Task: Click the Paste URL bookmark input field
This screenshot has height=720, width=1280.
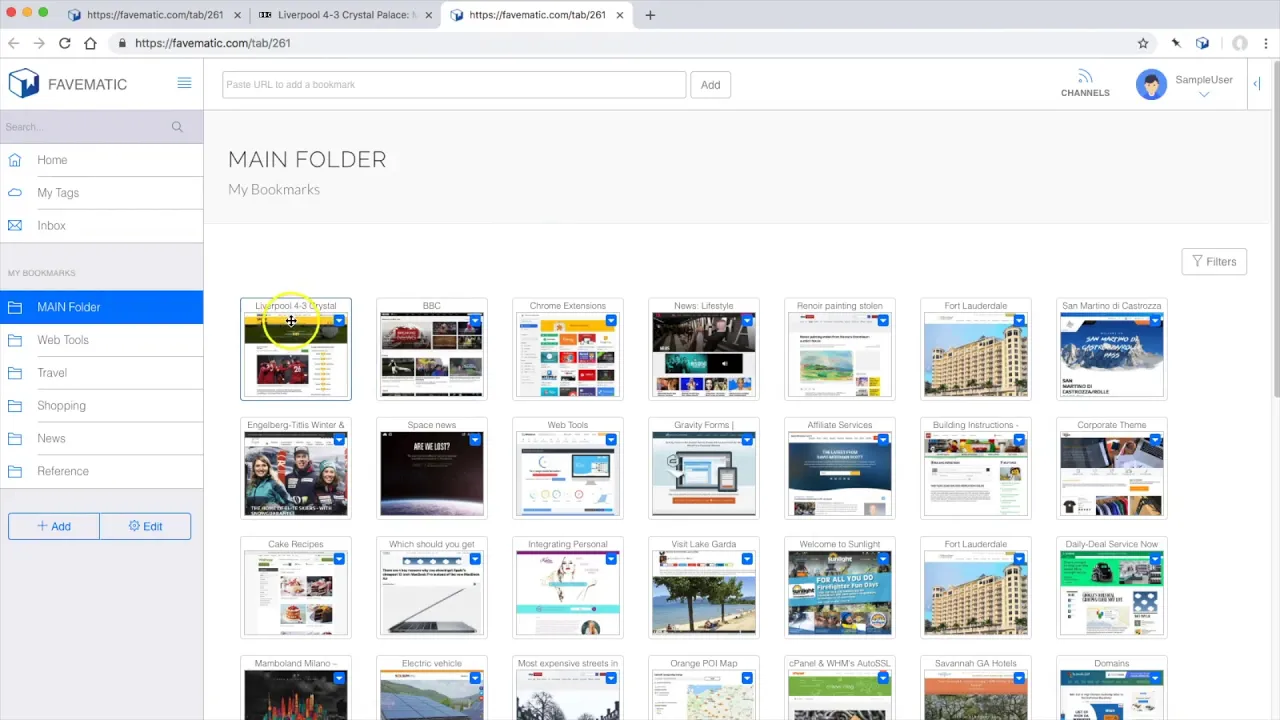Action: tap(454, 85)
